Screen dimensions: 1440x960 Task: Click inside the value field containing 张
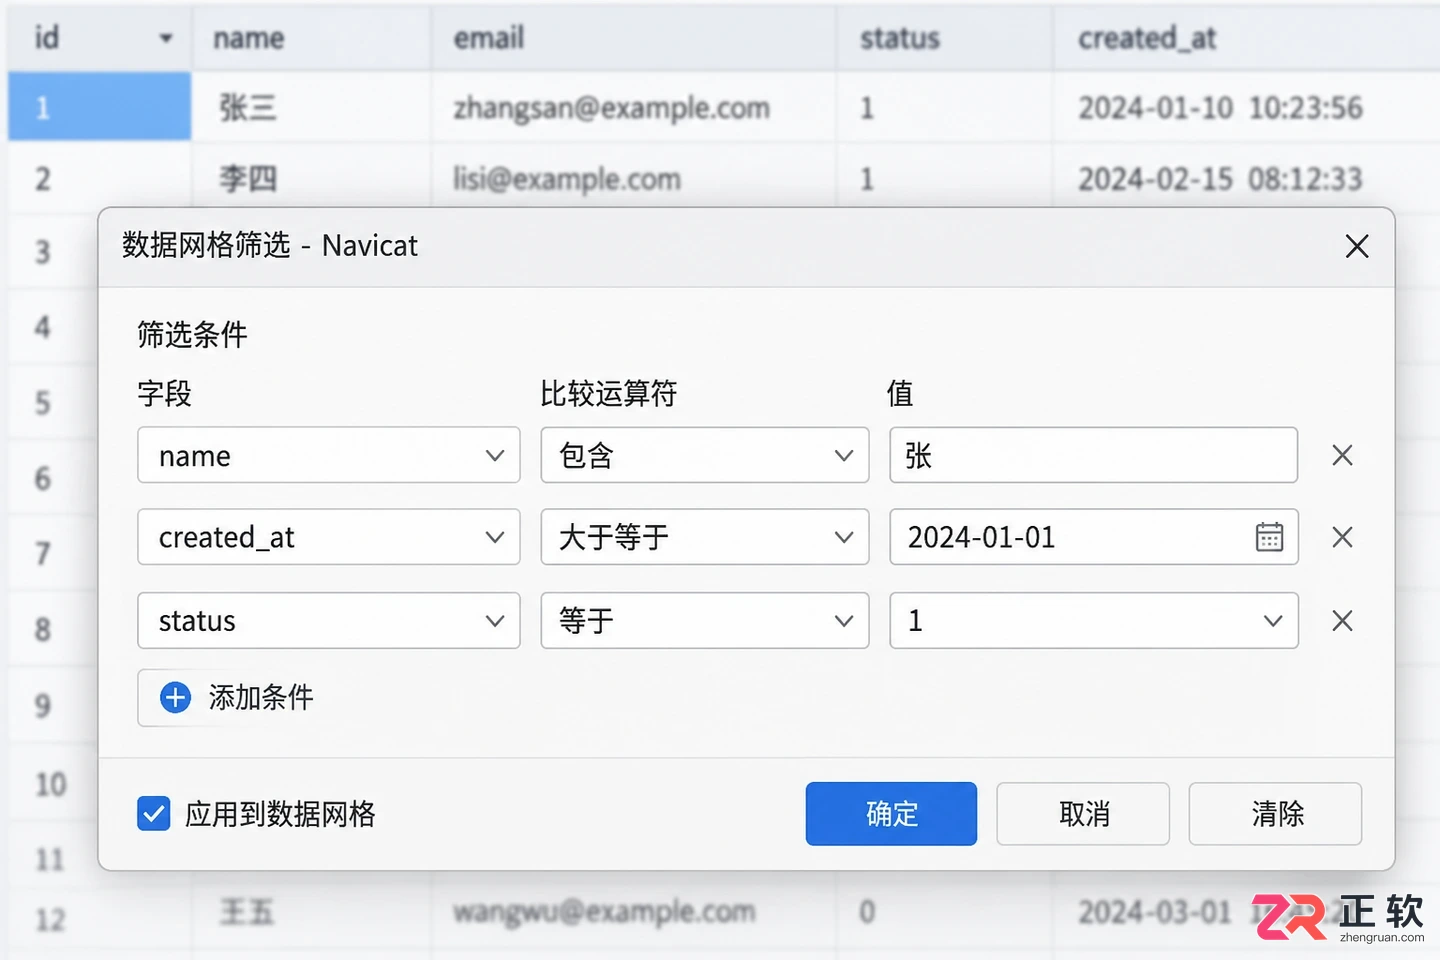click(1094, 455)
